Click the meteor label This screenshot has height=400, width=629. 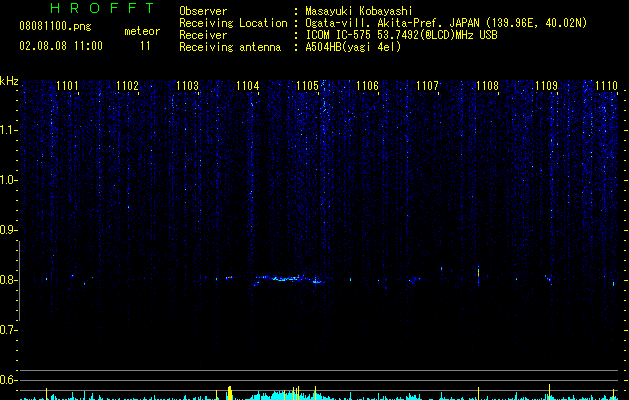(142, 31)
